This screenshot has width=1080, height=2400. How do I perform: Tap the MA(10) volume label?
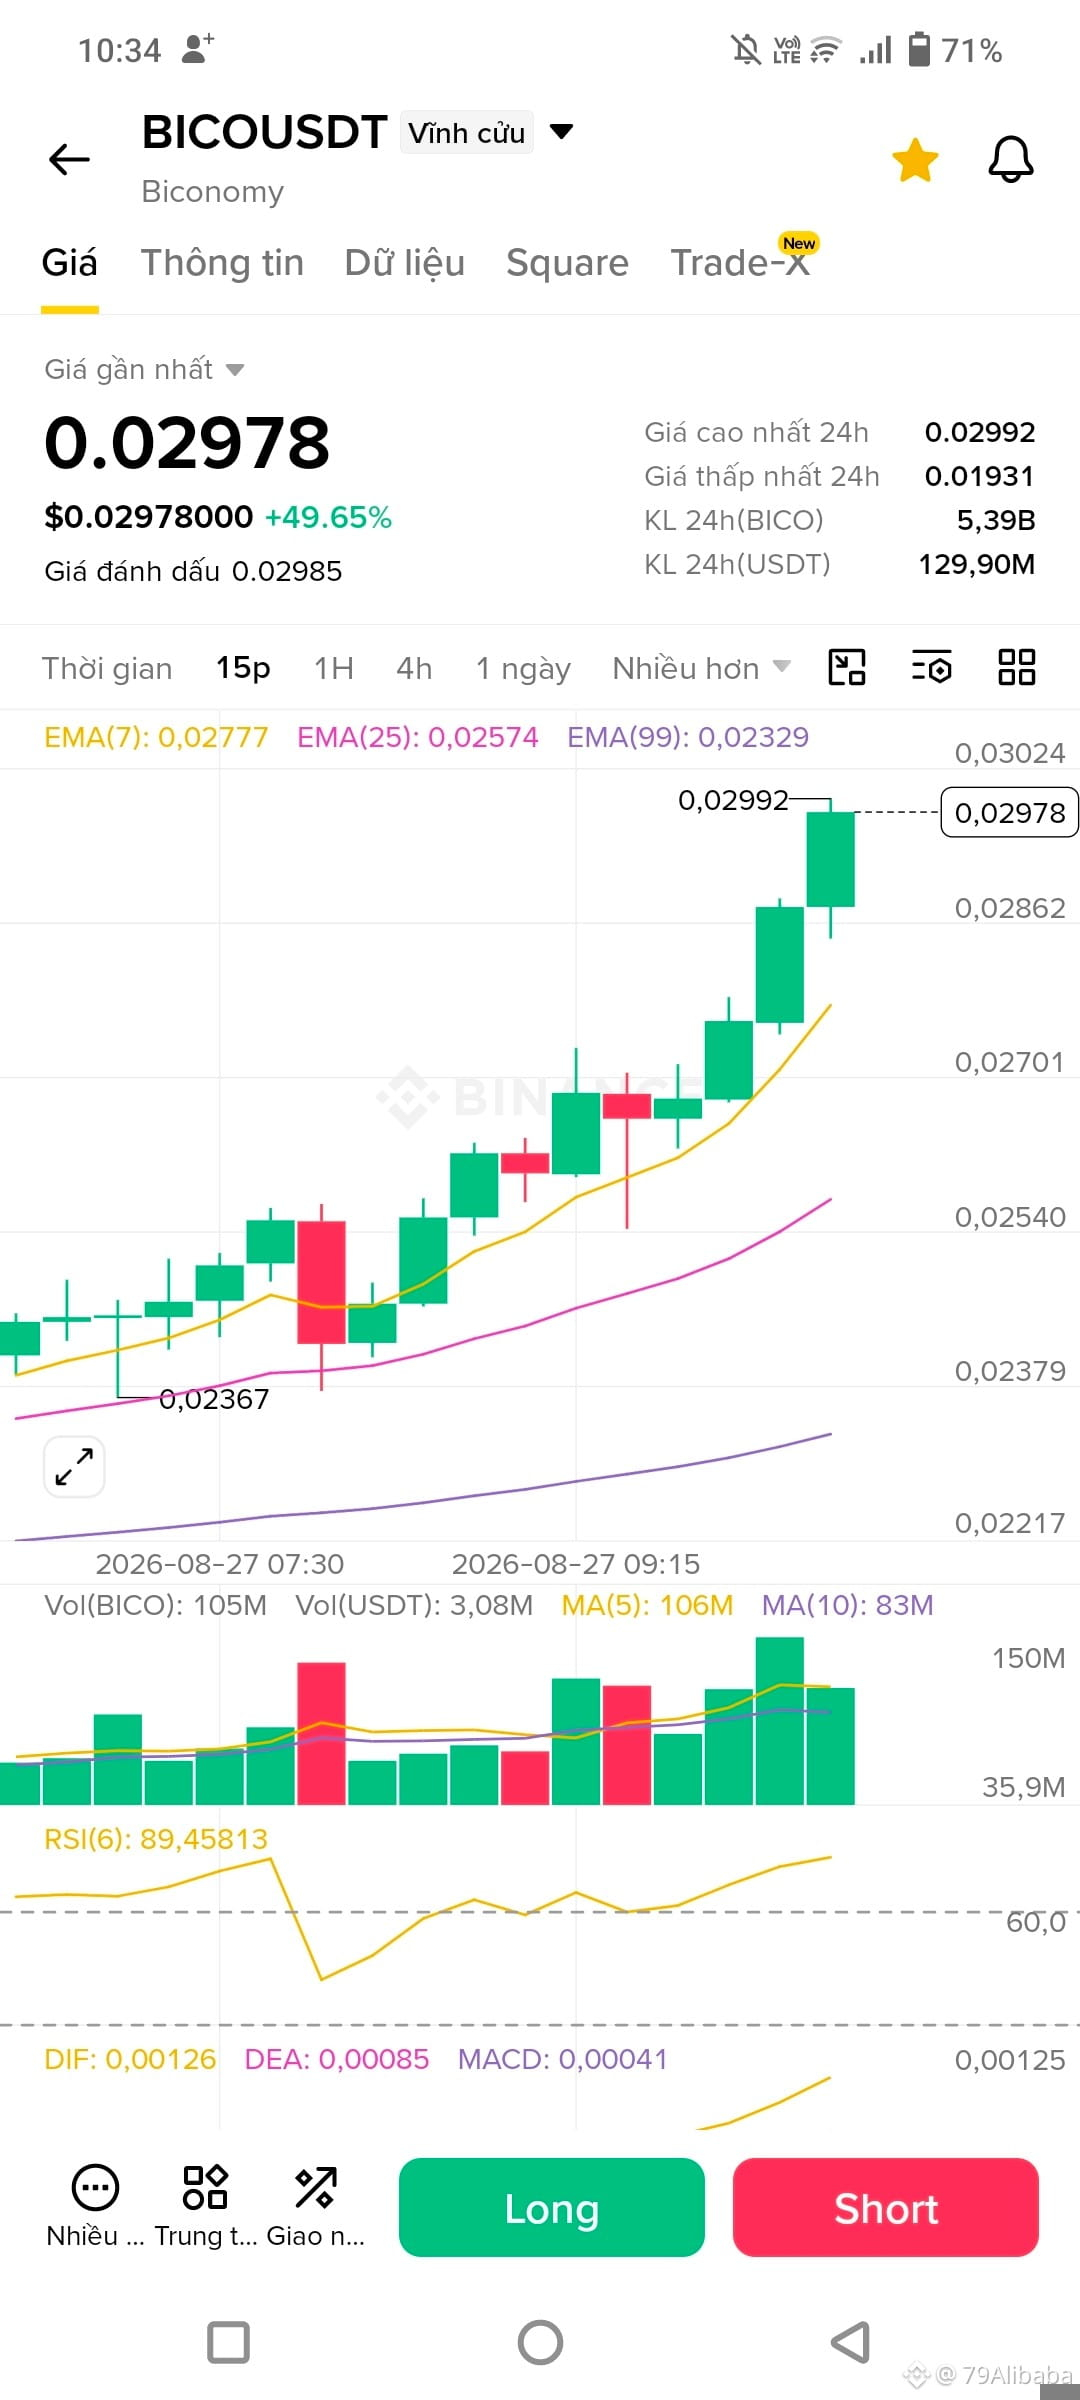point(847,1605)
